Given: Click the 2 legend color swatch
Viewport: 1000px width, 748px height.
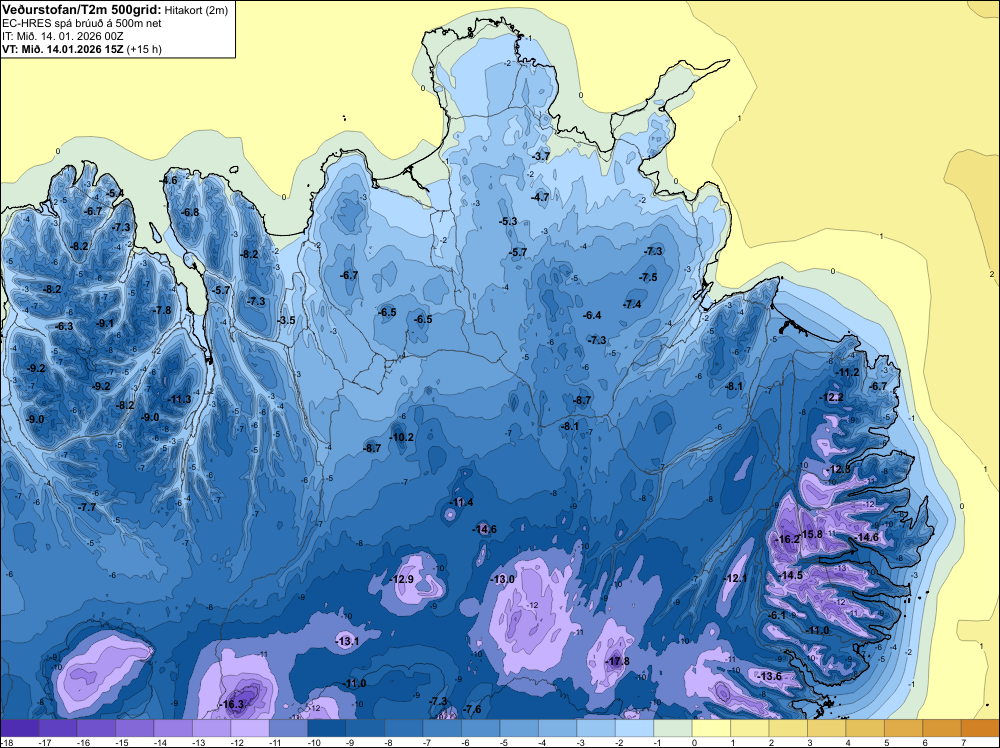Looking at the screenshot, I should [x=788, y=728].
